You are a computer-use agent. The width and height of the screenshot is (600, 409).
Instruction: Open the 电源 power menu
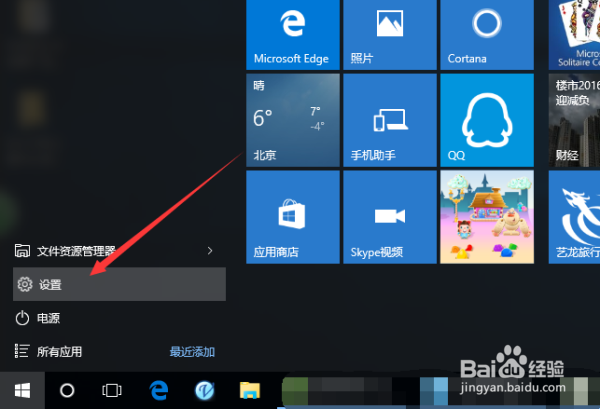click(x=119, y=318)
